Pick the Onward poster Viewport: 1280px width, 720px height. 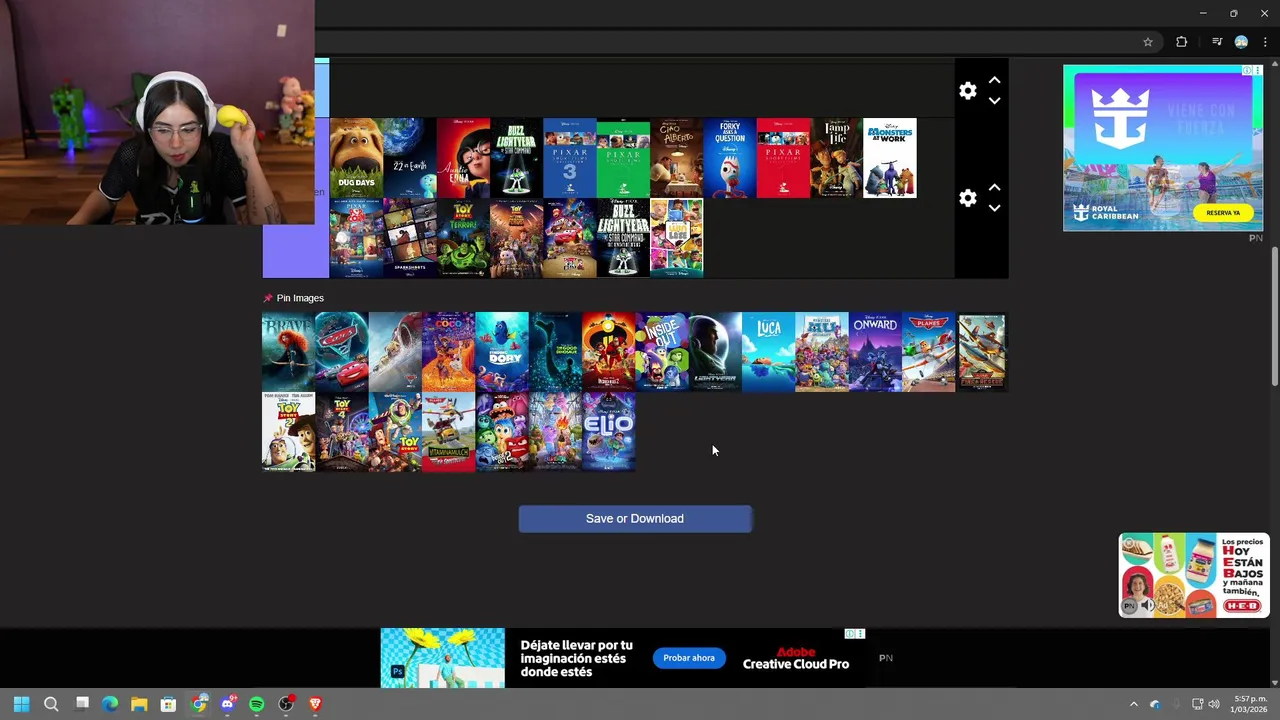(875, 352)
